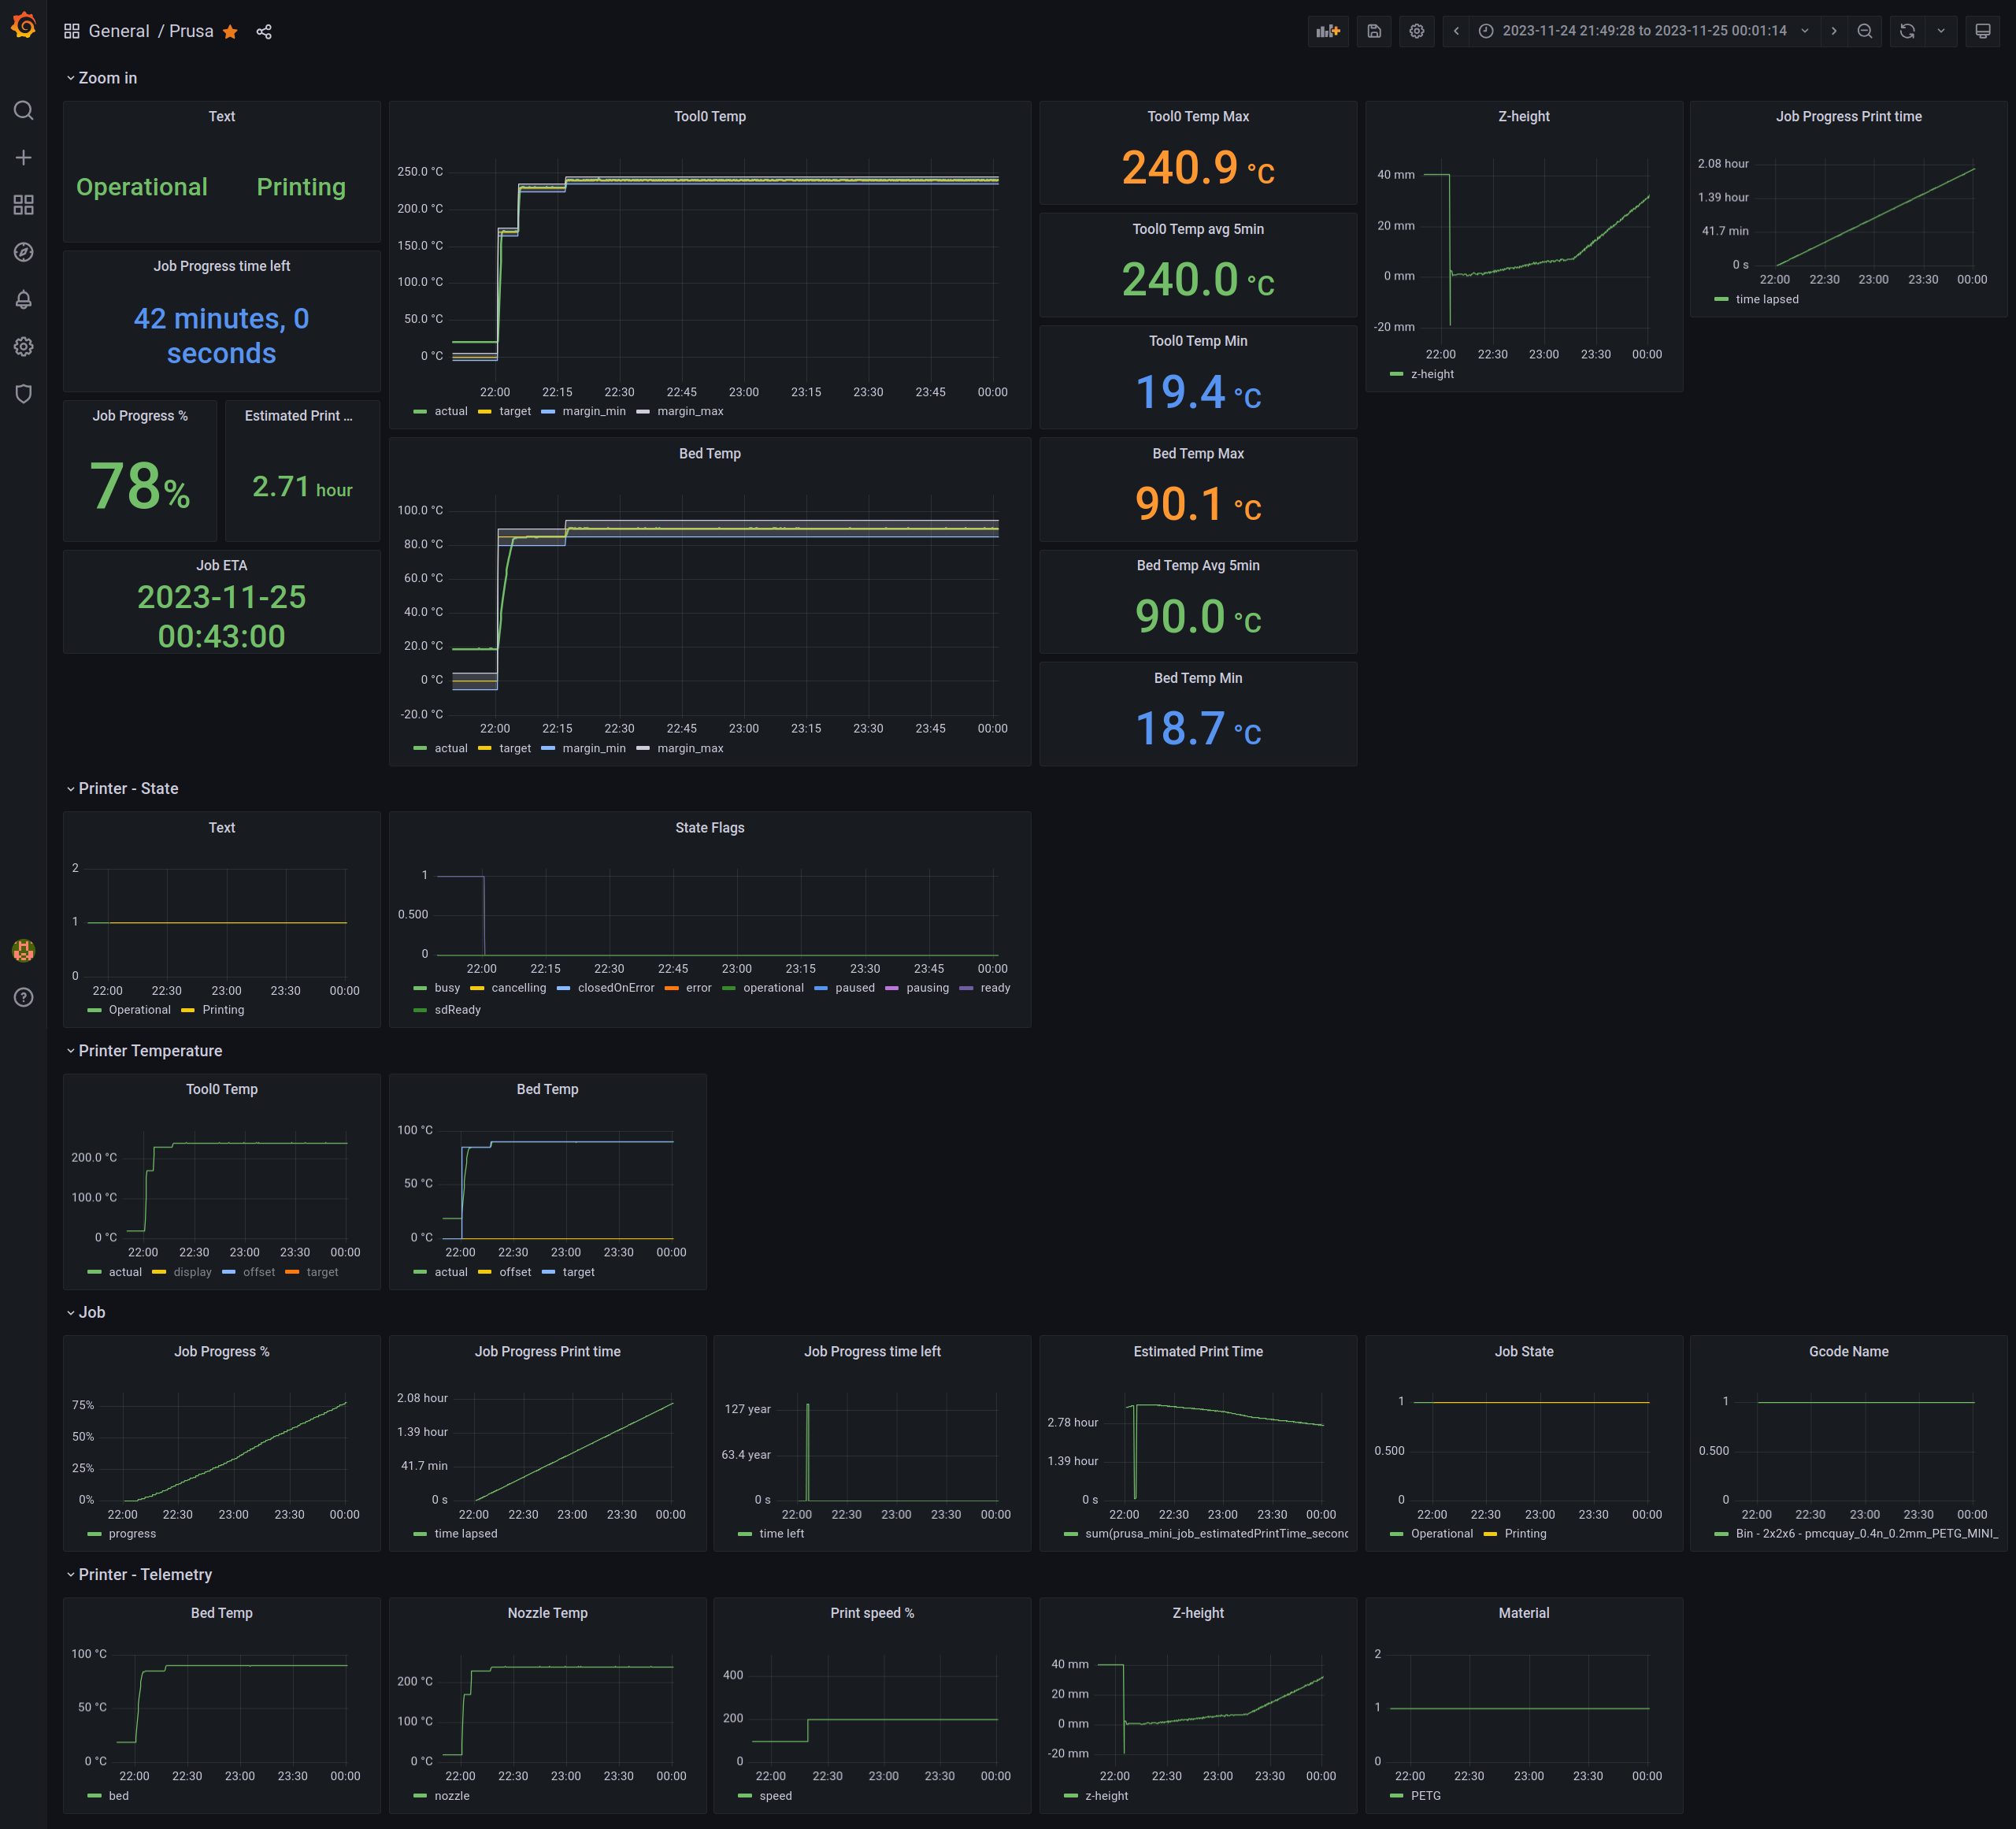The height and width of the screenshot is (1829, 2016).
Task: Open the Explore compass icon
Action: point(23,252)
